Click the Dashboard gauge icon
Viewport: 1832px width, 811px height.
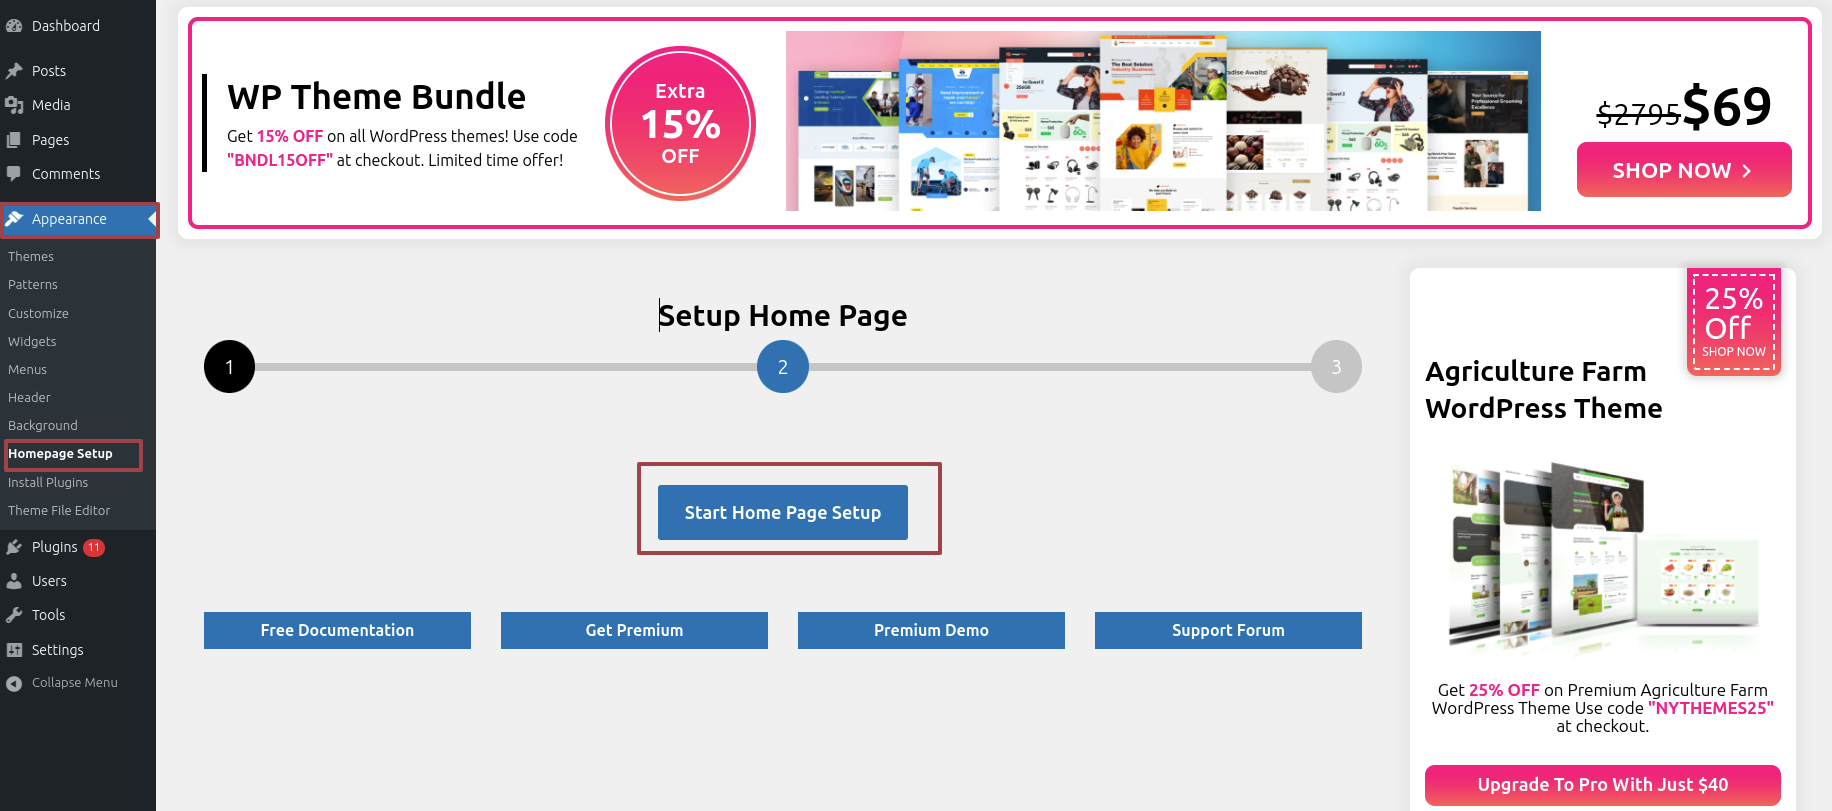point(14,26)
